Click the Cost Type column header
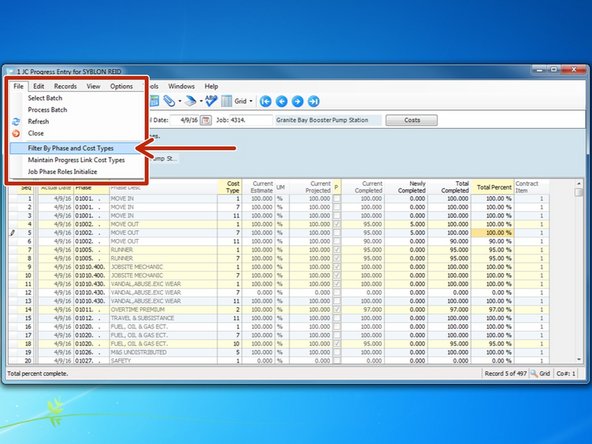The width and height of the screenshot is (592, 444). [x=230, y=187]
